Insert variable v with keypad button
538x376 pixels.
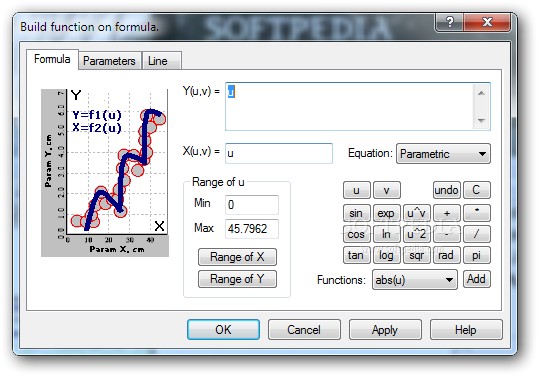click(387, 190)
